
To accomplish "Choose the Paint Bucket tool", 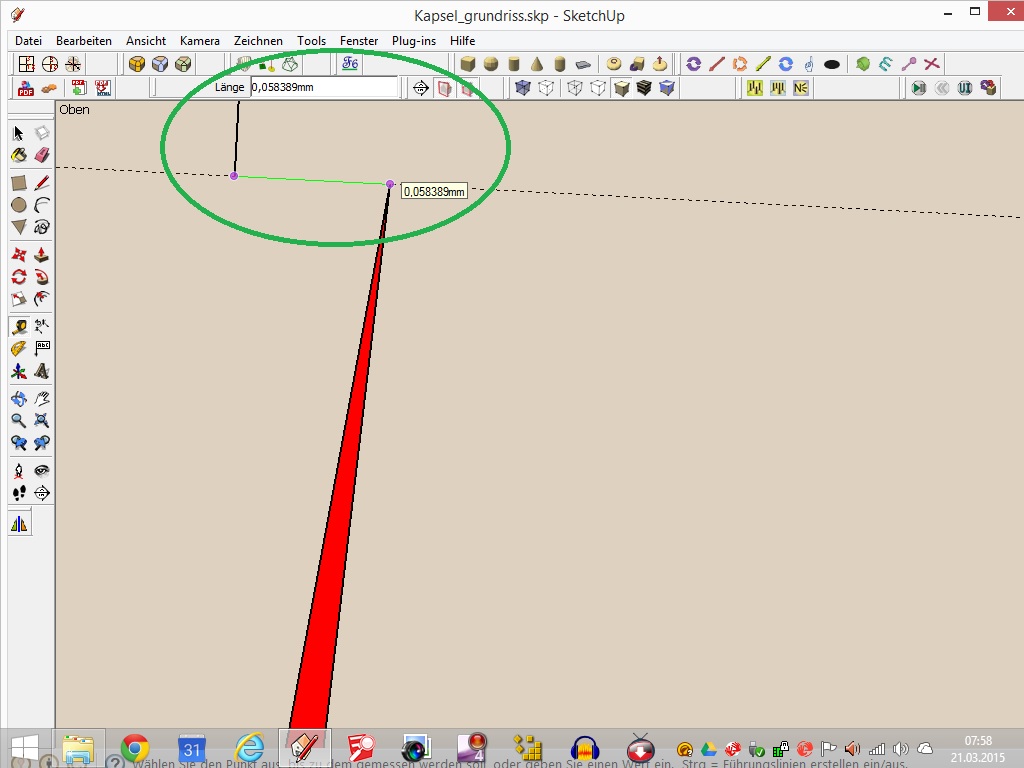I will click(18, 155).
